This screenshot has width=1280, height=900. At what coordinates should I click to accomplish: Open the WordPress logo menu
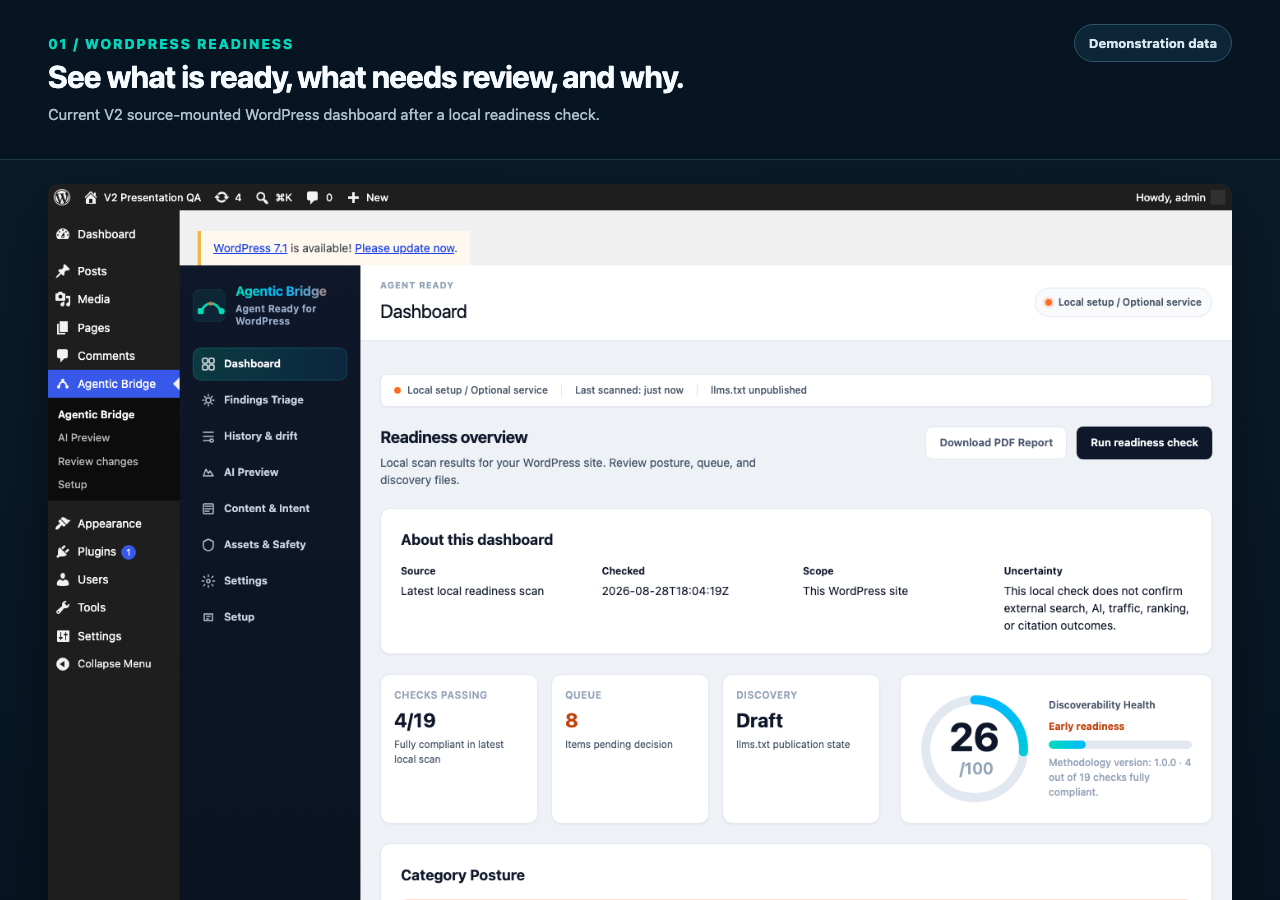click(x=62, y=198)
